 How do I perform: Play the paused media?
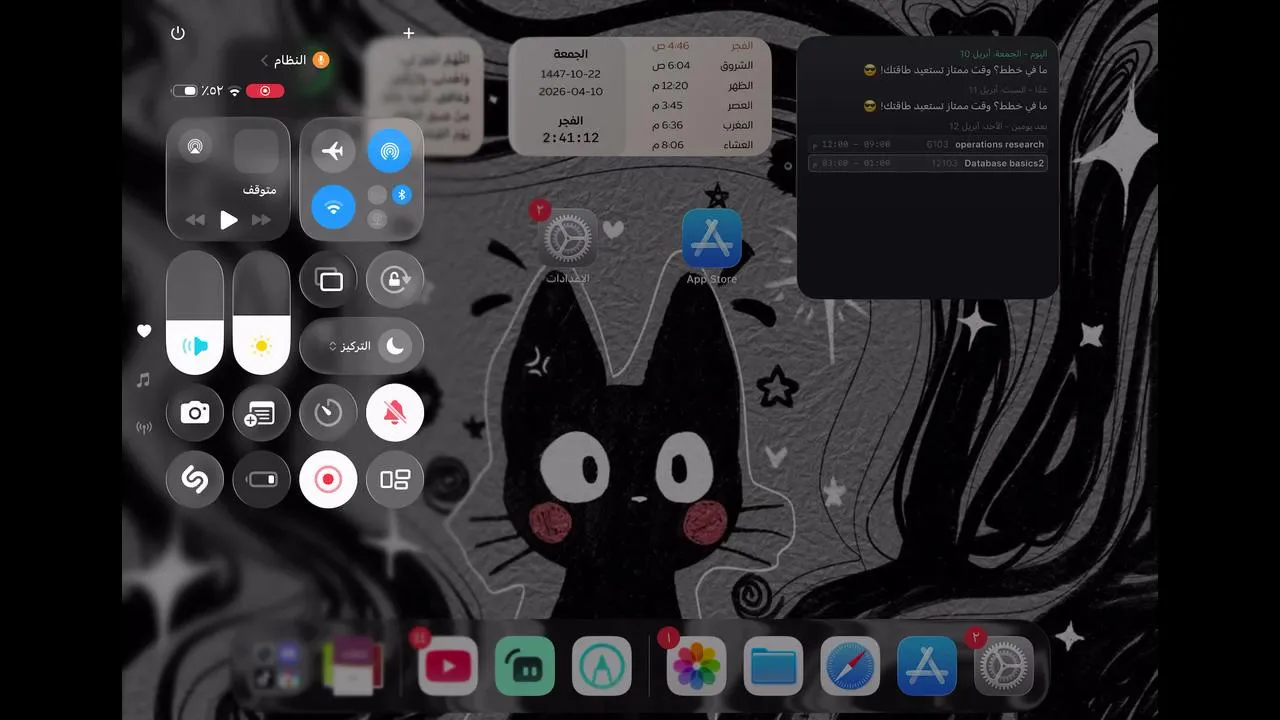point(229,220)
